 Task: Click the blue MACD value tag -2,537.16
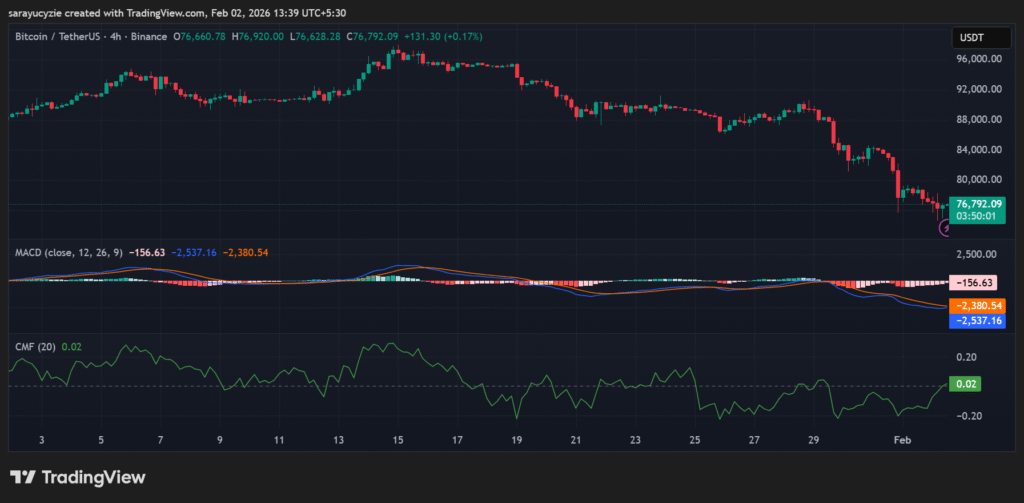pos(978,320)
